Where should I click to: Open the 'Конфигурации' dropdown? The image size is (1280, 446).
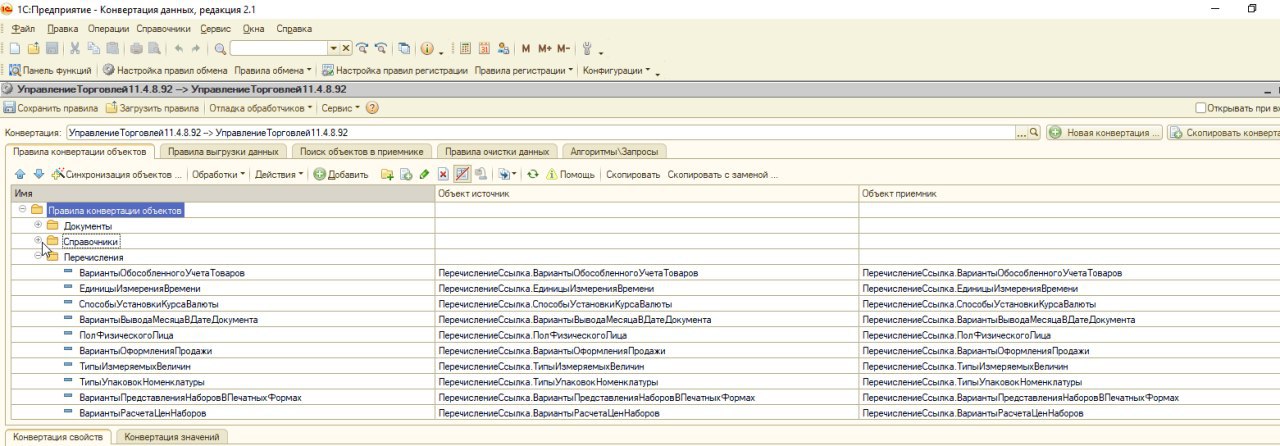click(x=616, y=71)
